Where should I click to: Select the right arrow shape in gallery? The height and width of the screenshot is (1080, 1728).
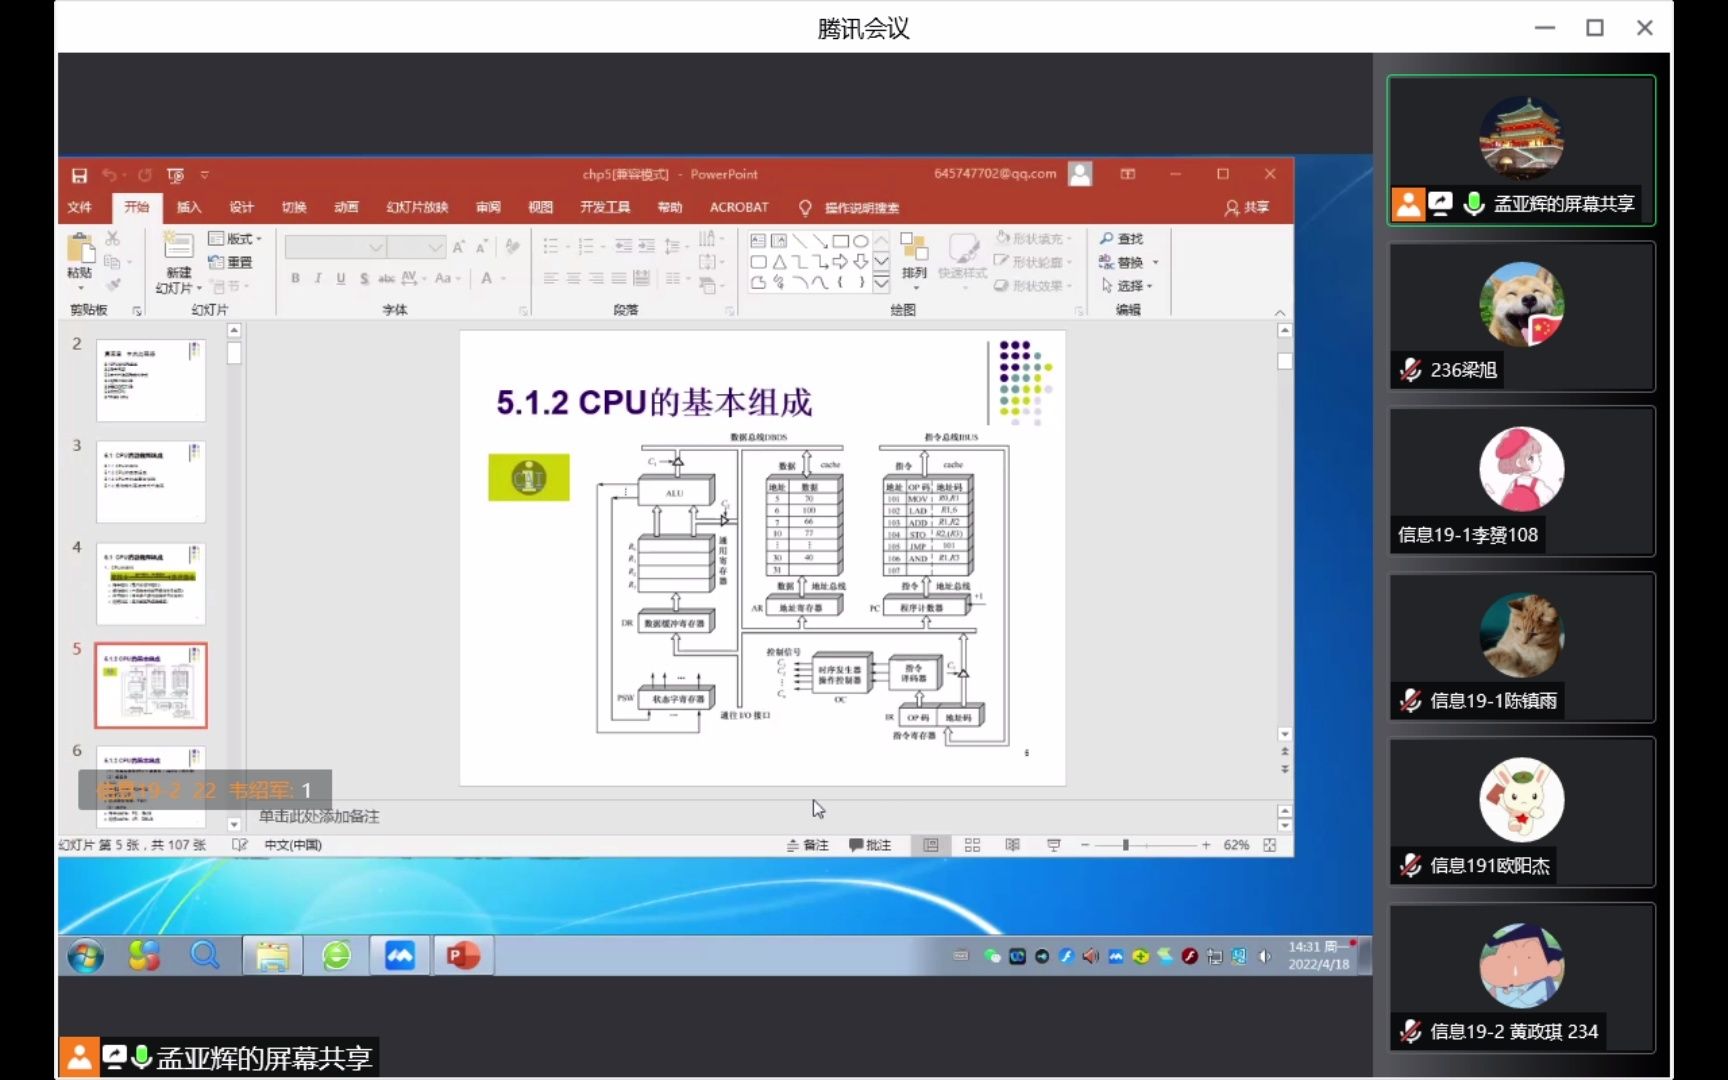[x=841, y=262]
